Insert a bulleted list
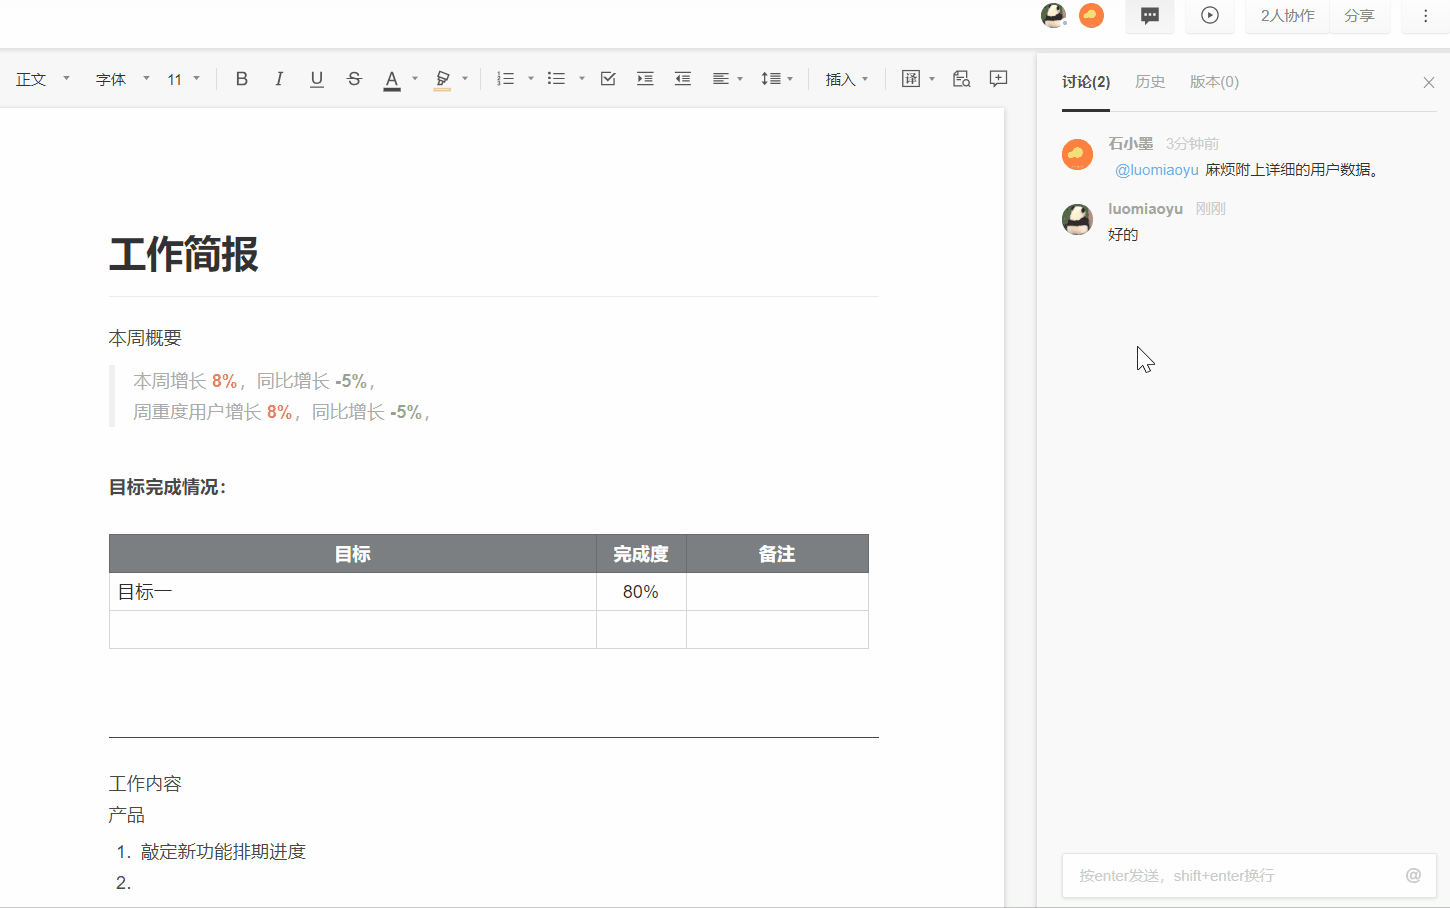This screenshot has width=1450, height=908. tap(557, 79)
